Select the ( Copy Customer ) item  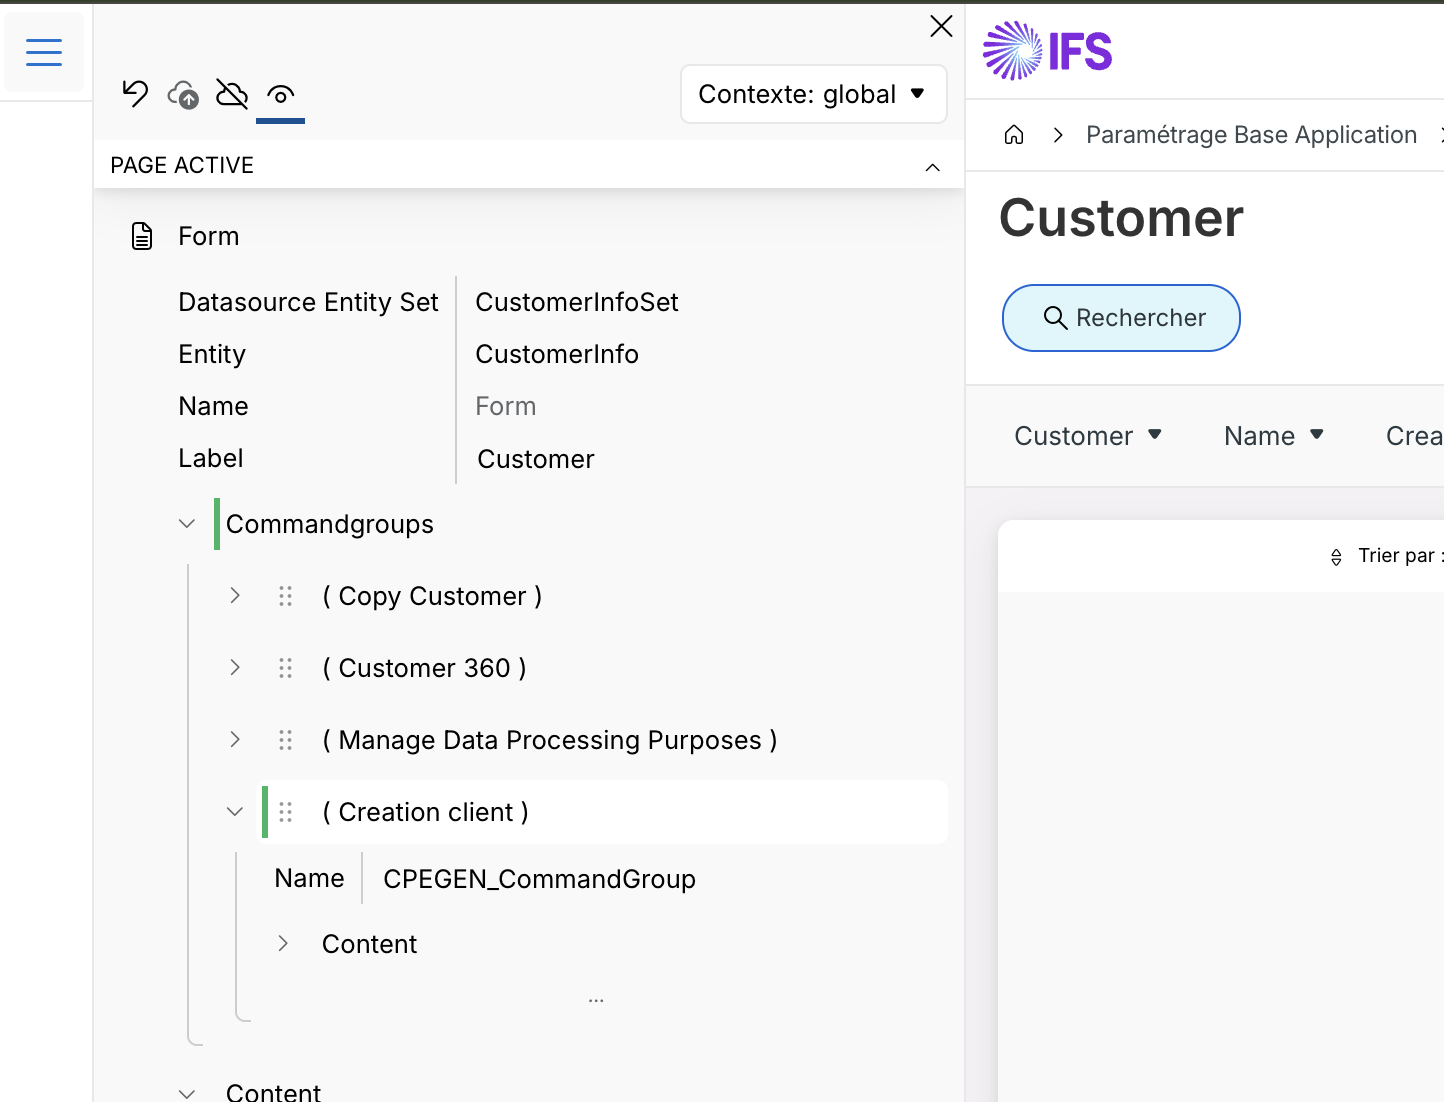point(432,596)
